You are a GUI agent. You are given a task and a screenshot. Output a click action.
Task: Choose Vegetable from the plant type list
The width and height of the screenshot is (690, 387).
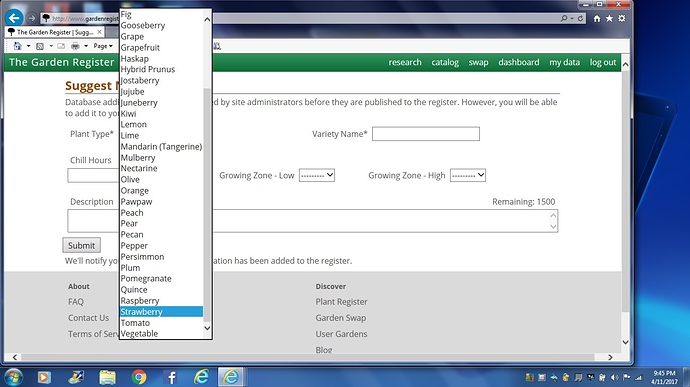pyautogui.click(x=161, y=334)
